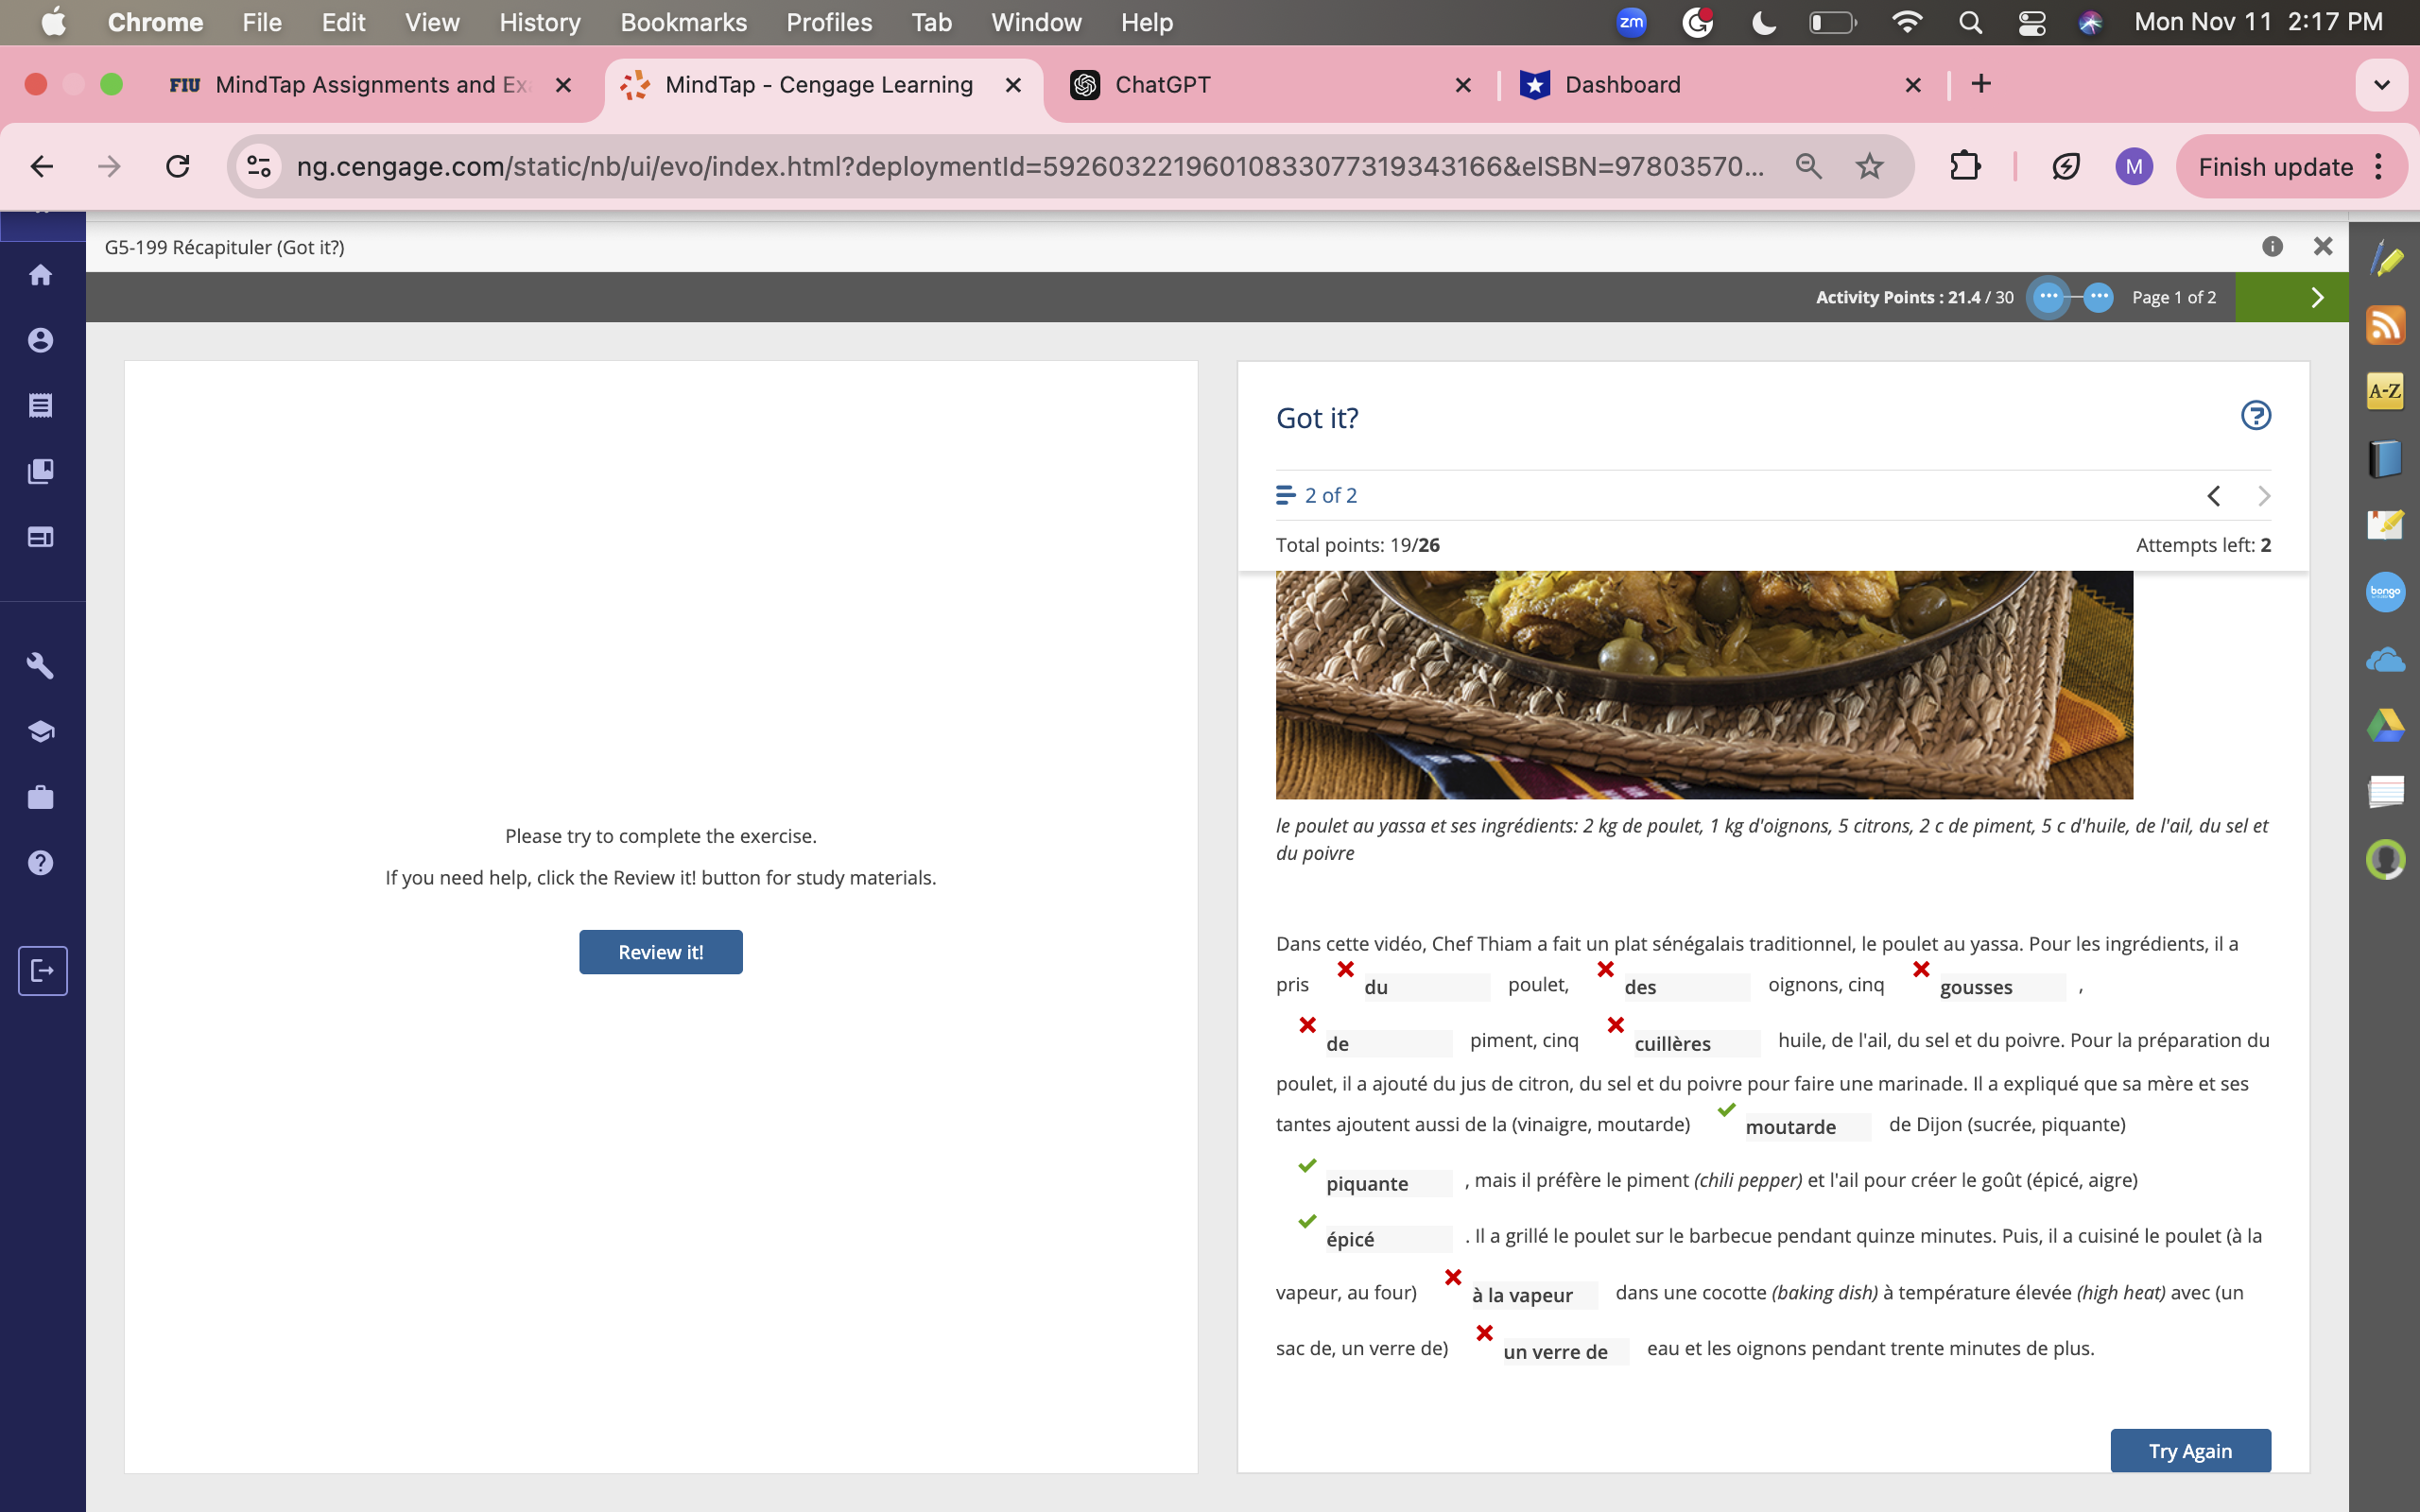Open the Bookmarks menu in the menu bar
This screenshot has height=1512, width=2420.
pos(683,22)
